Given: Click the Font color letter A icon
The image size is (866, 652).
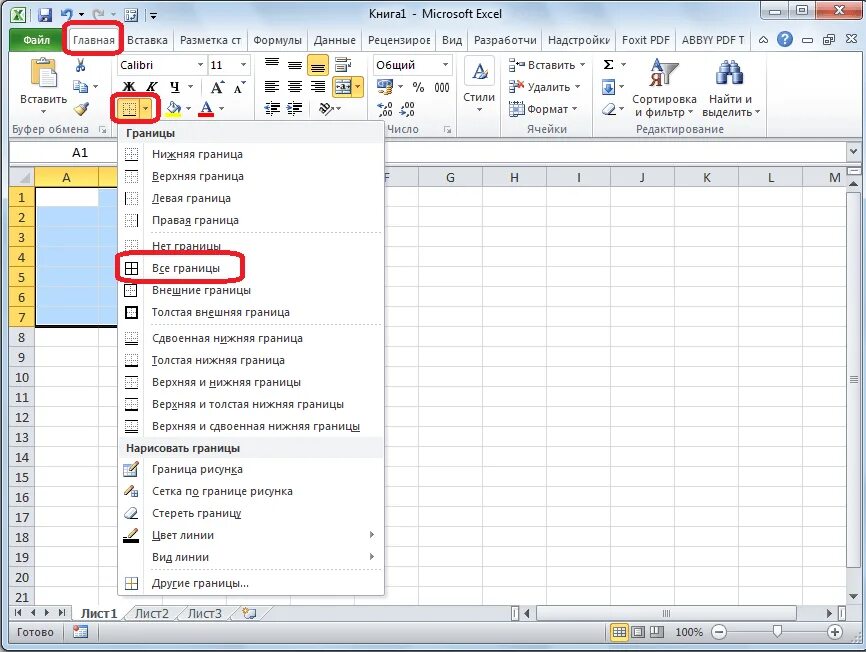Looking at the screenshot, I should click(x=207, y=108).
